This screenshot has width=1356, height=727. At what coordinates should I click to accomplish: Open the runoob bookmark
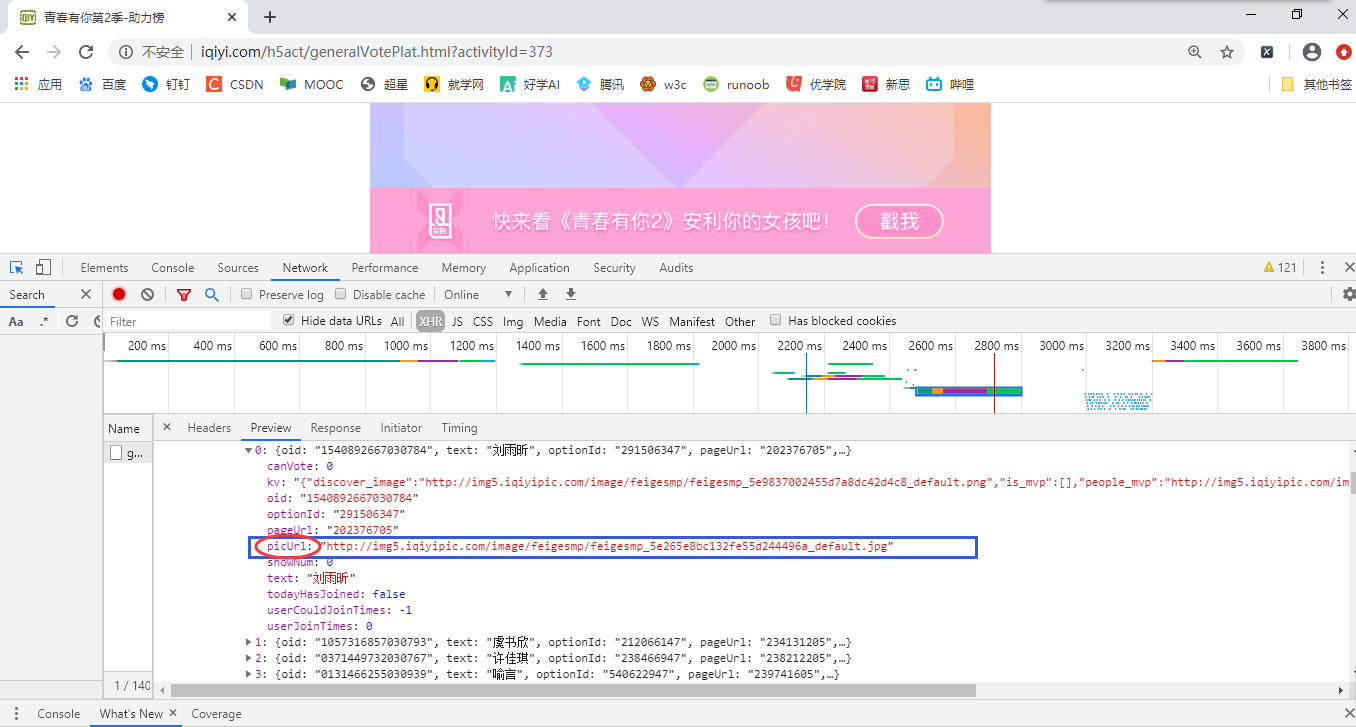tap(736, 84)
